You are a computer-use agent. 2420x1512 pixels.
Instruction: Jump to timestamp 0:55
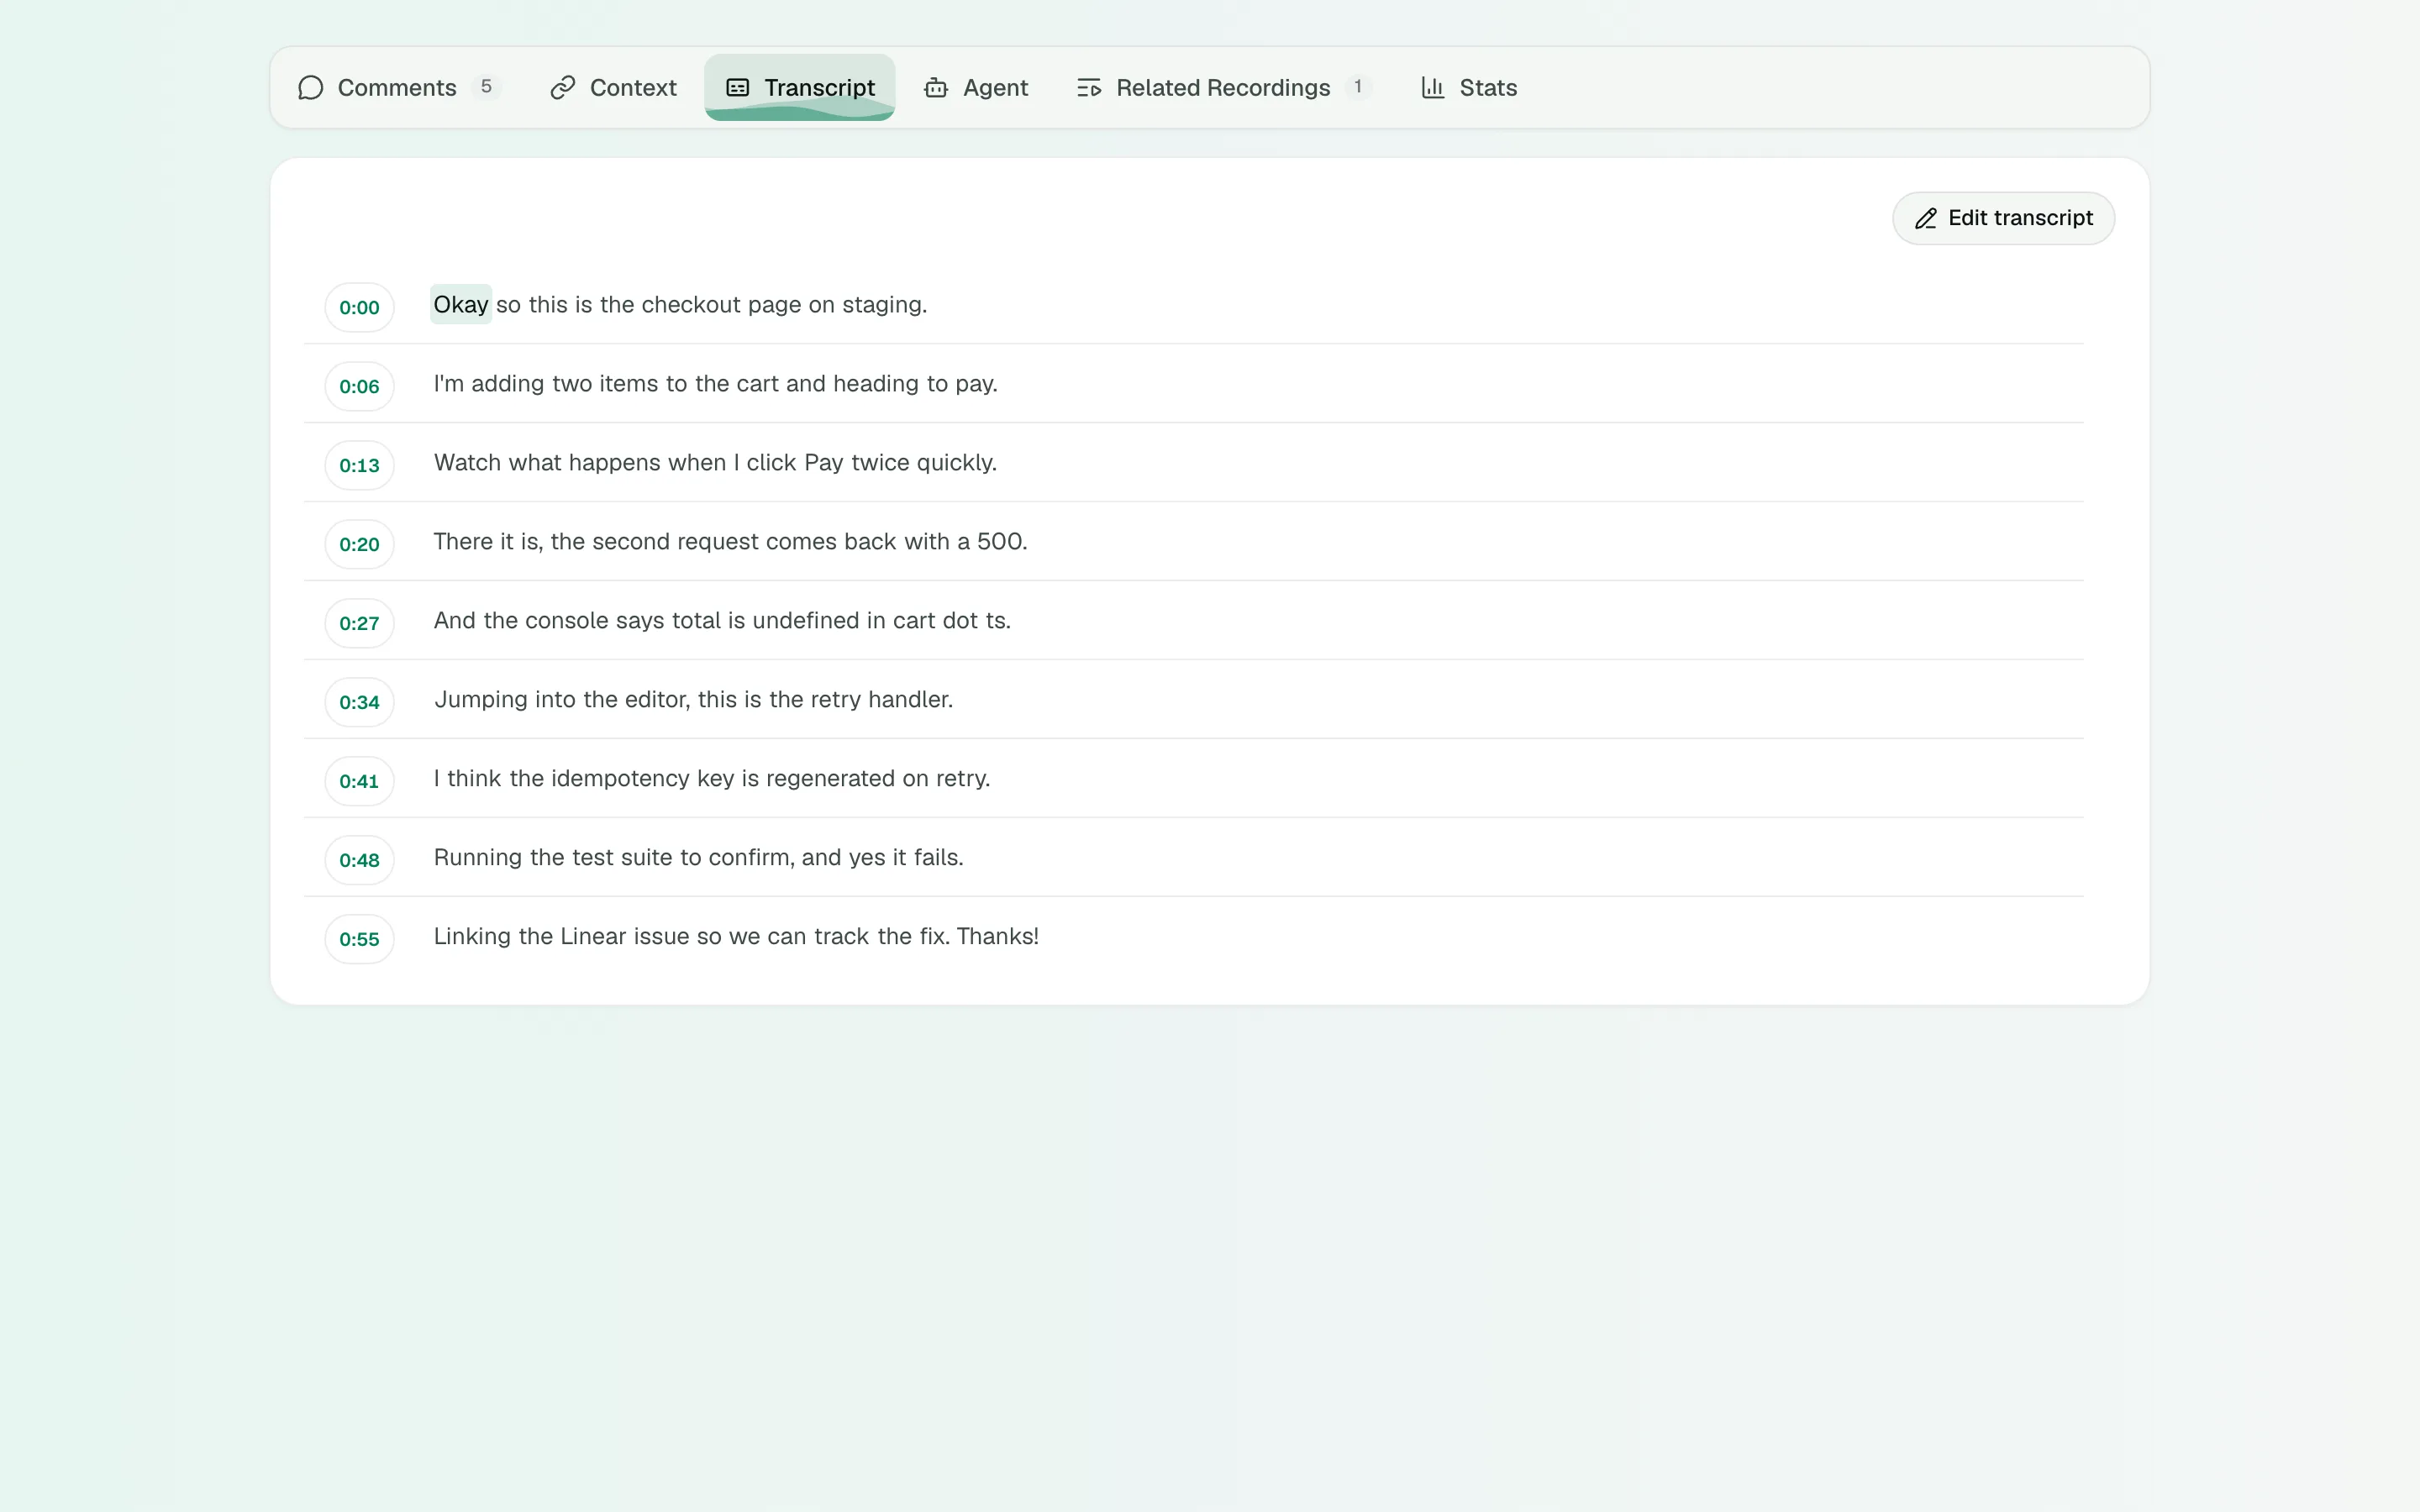coord(359,939)
